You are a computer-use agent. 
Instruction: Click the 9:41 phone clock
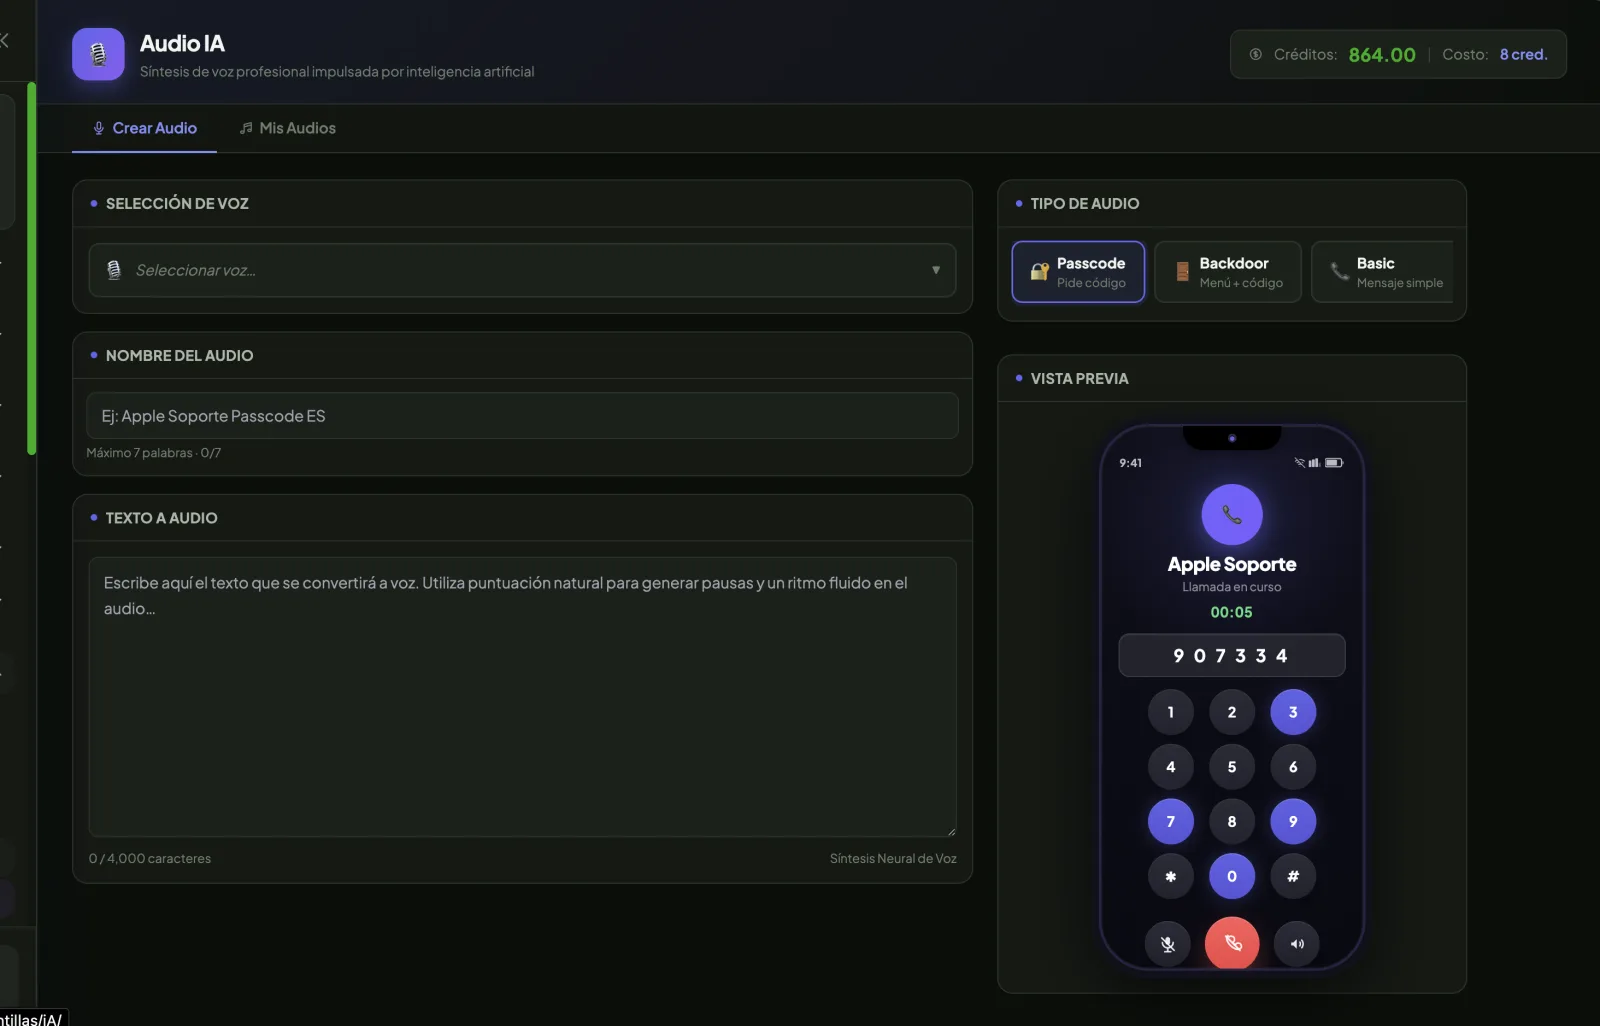(1131, 463)
